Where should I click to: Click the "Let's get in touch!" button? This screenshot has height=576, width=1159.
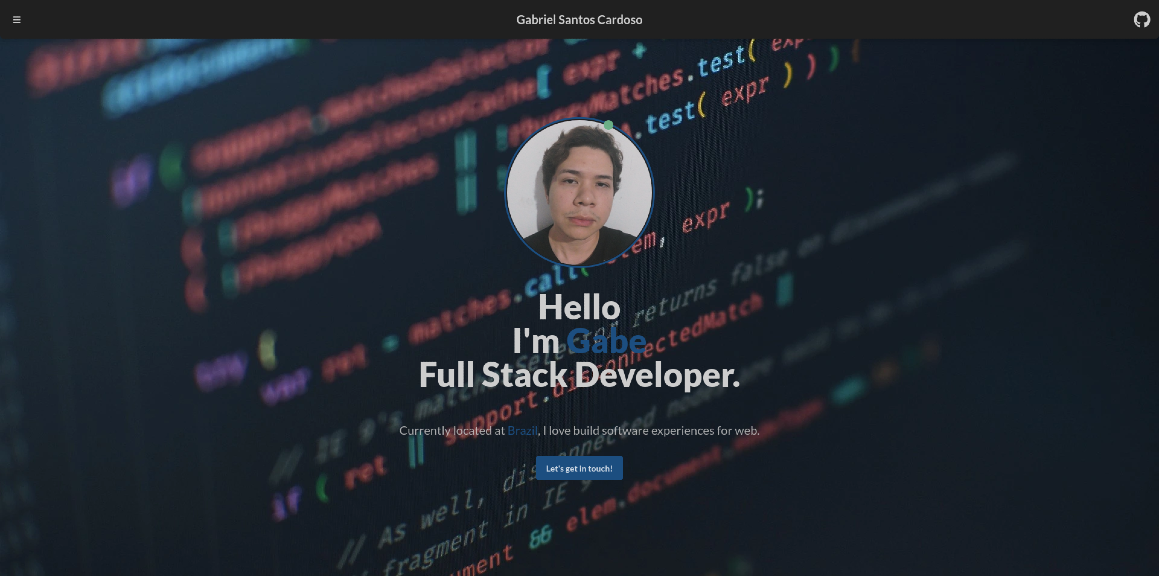[579, 468]
